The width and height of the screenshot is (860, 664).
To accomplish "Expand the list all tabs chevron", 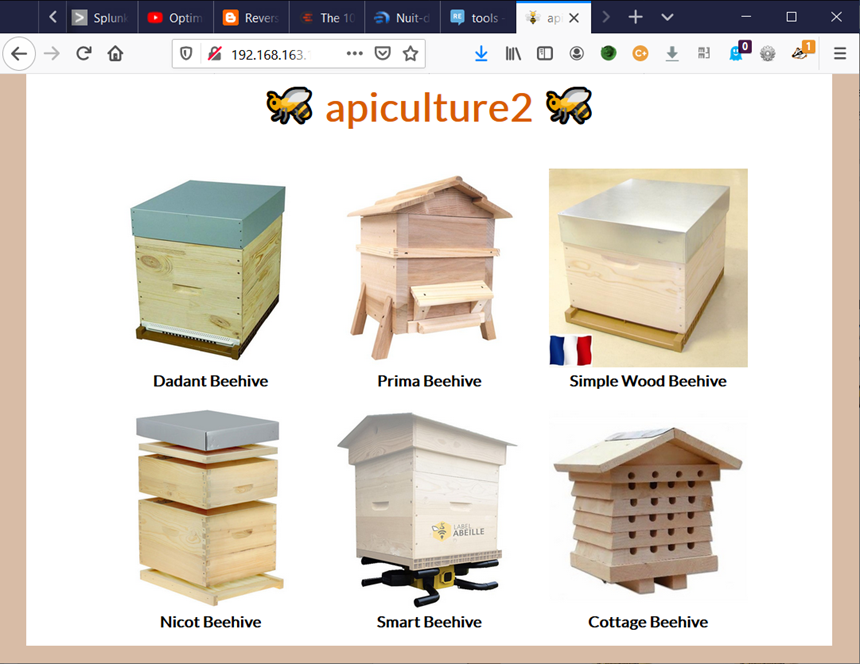I will (x=667, y=18).
